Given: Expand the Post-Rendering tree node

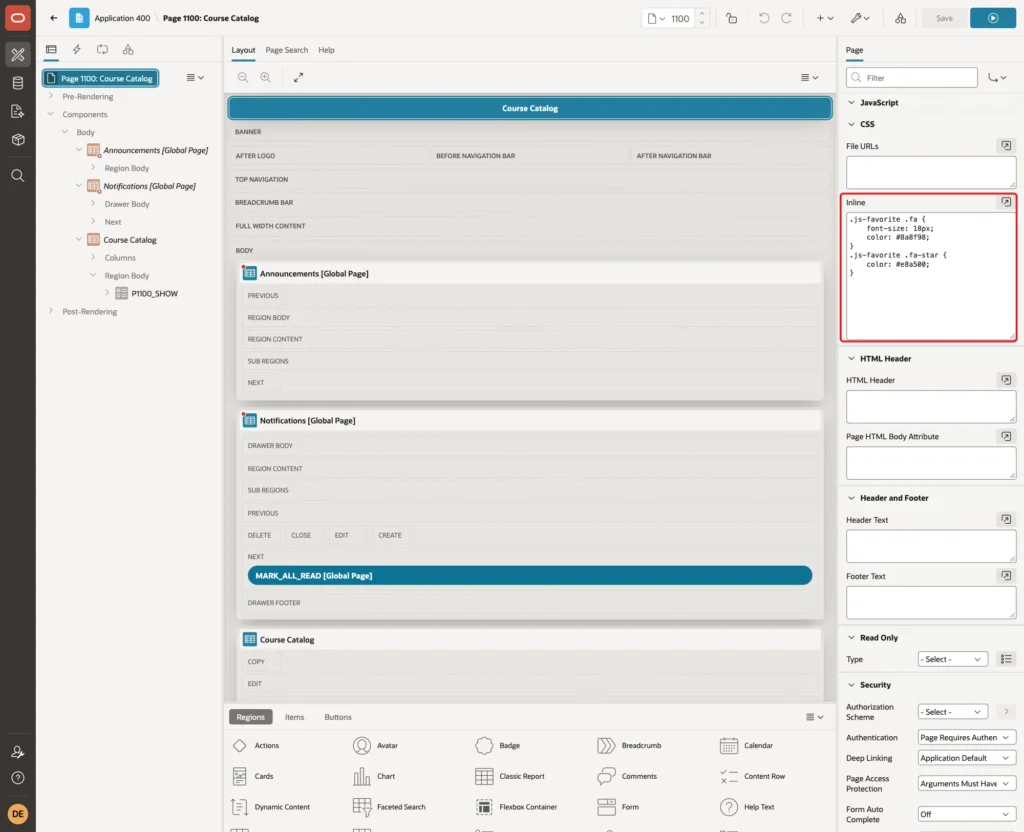Looking at the screenshot, I should pyautogui.click(x=51, y=311).
